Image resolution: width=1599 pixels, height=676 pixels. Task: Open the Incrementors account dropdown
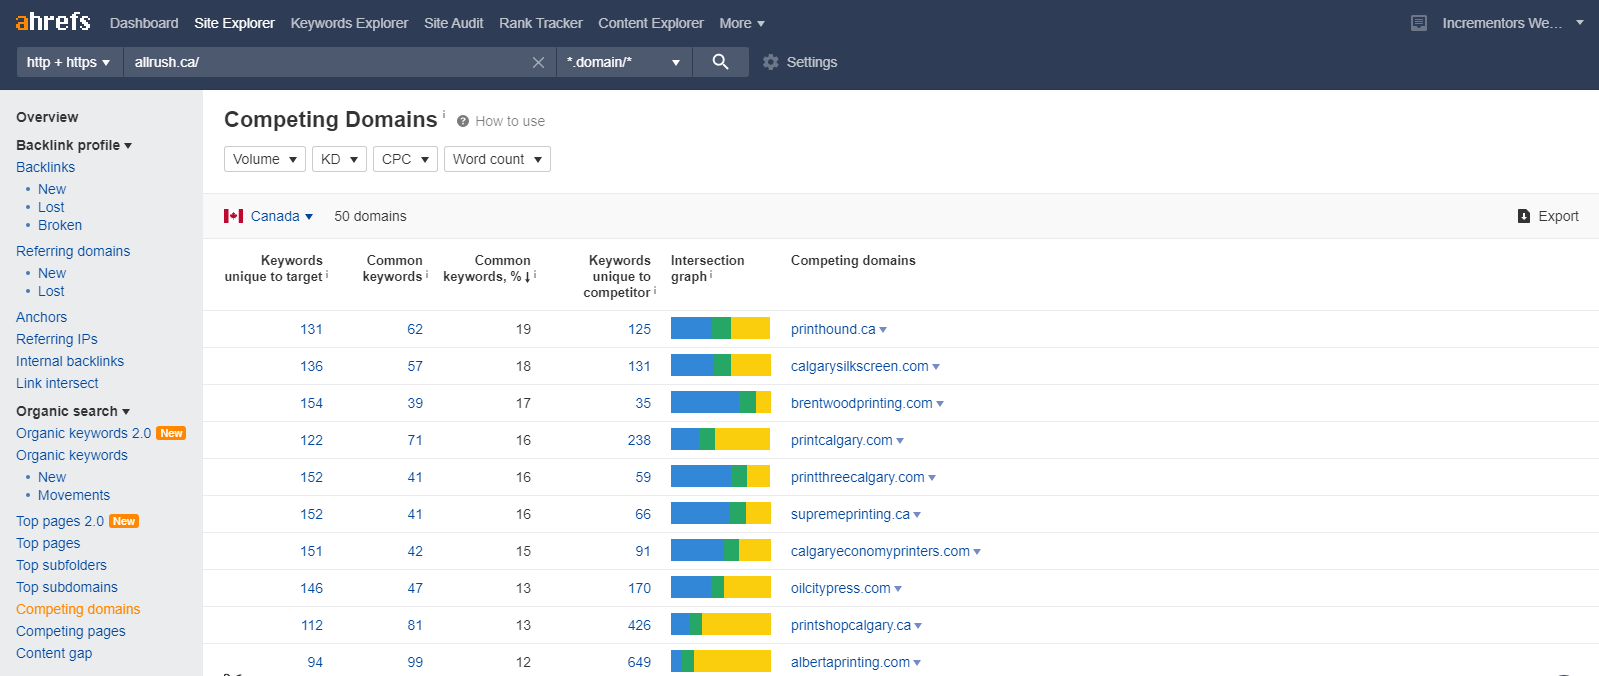1512,23
